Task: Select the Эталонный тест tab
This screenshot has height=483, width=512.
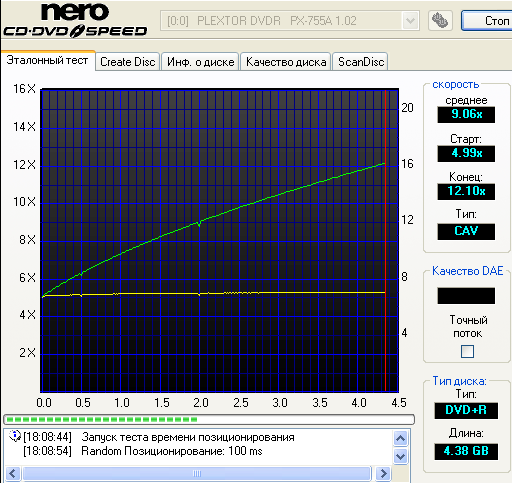Action: tap(47, 60)
